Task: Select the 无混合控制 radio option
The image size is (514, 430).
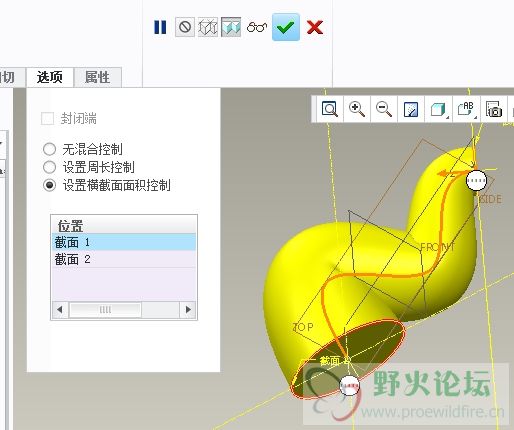Action: click(49, 149)
